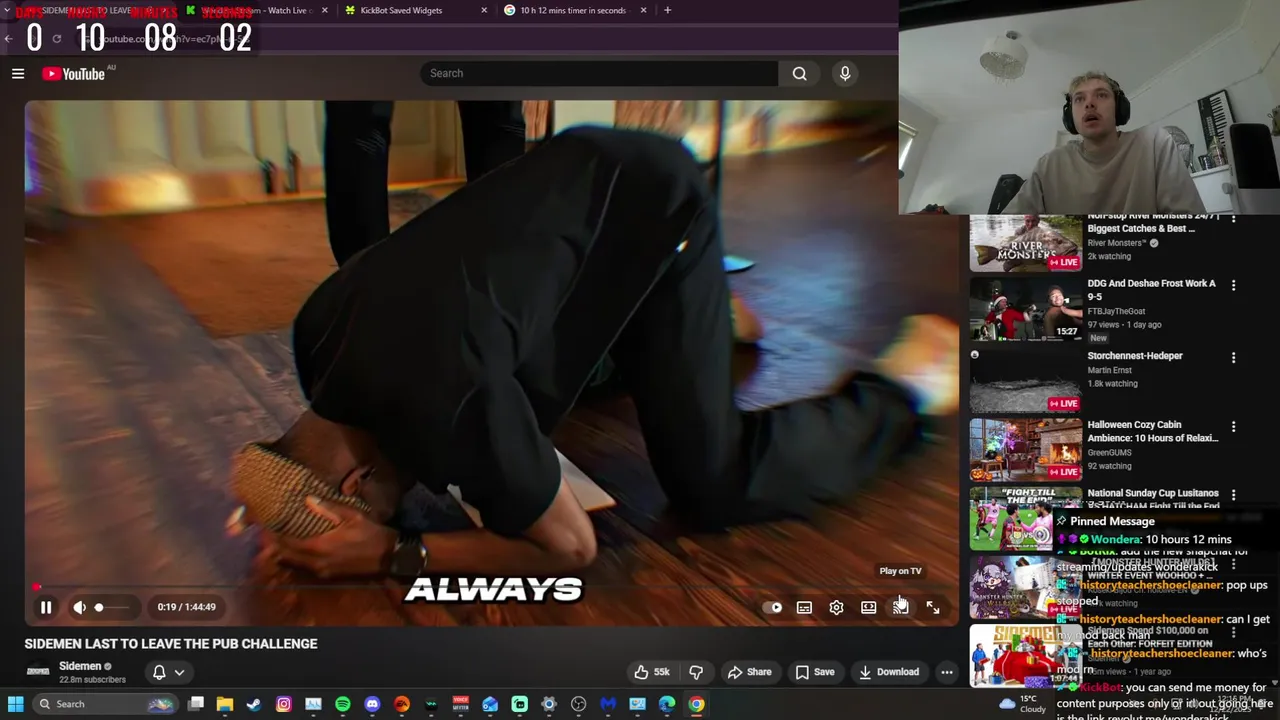Mute the video using the speaker icon
Viewport: 1280px width, 720px height.
(79, 607)
